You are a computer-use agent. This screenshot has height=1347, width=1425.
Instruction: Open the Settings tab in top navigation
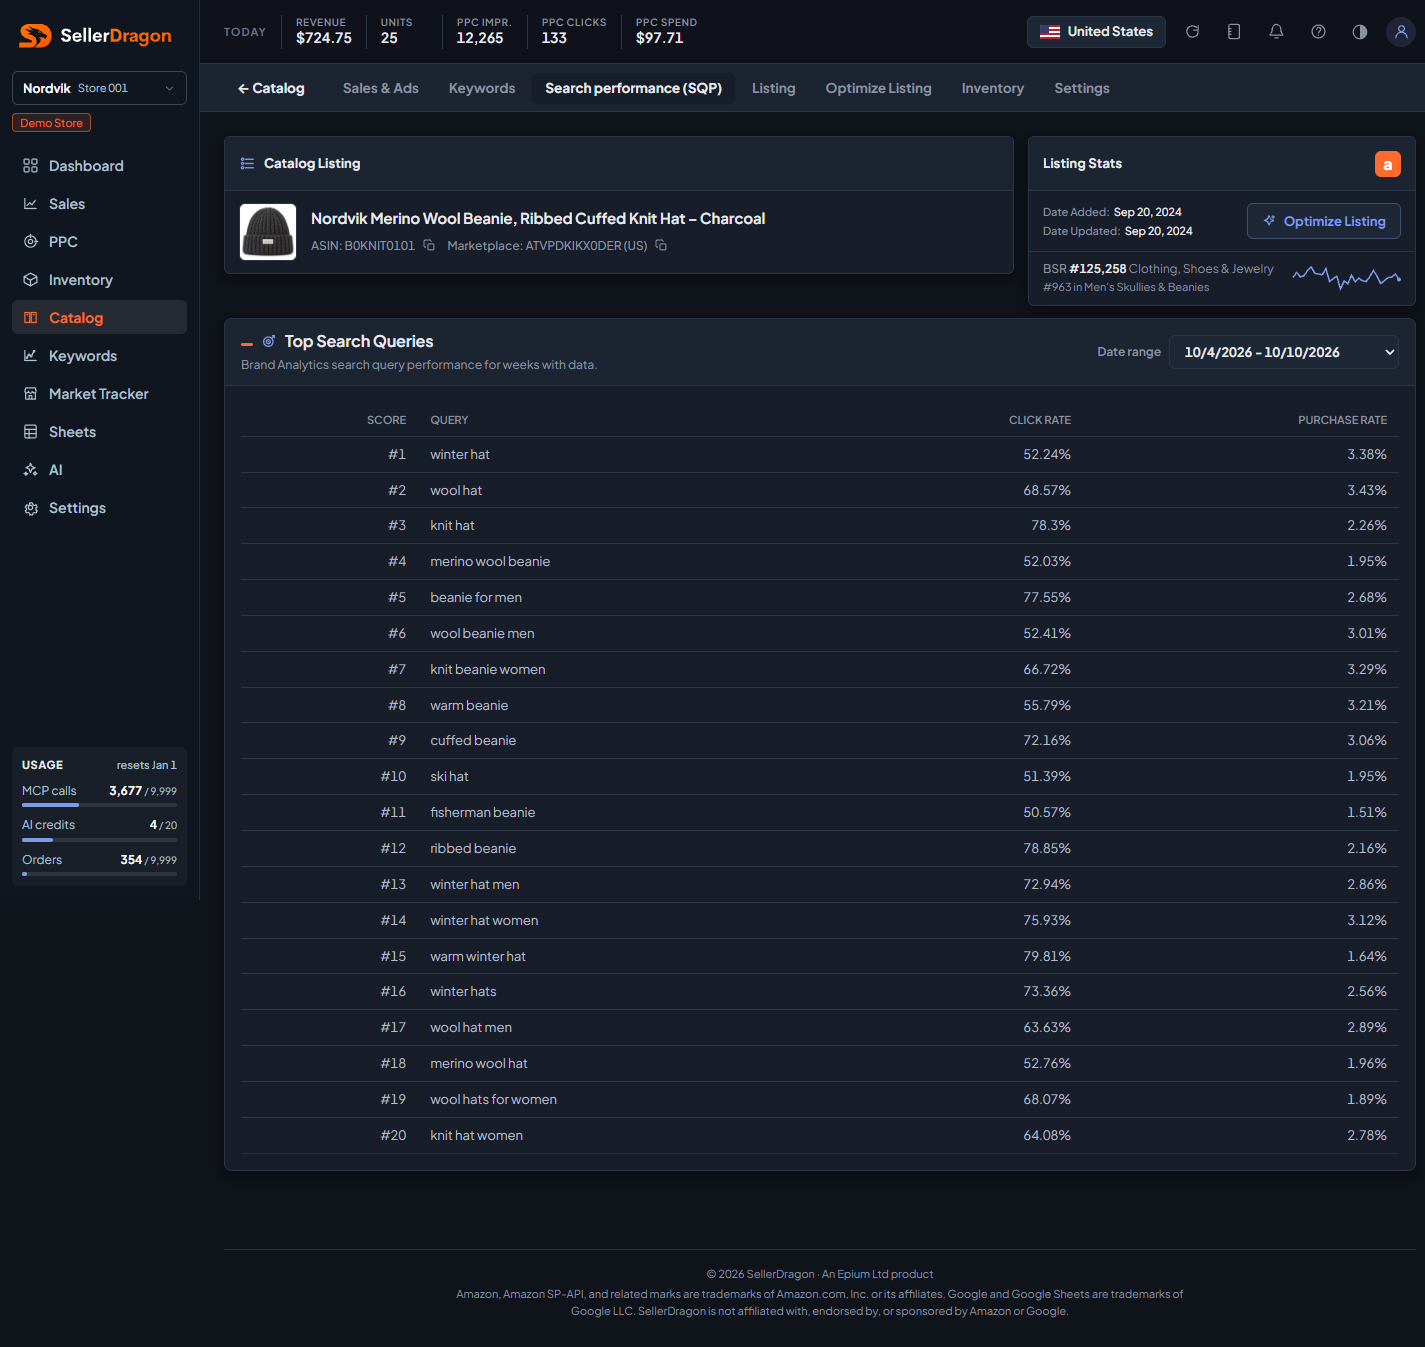(x=1081, y=88)
